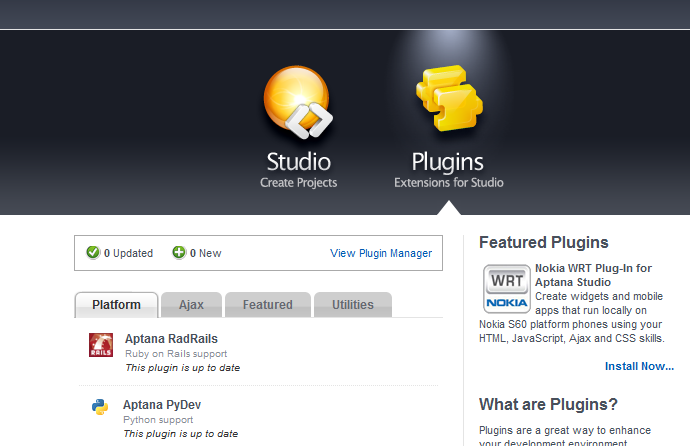690x446 pixels.
Task: Click the 0 New count text
Action: point(206,253)
